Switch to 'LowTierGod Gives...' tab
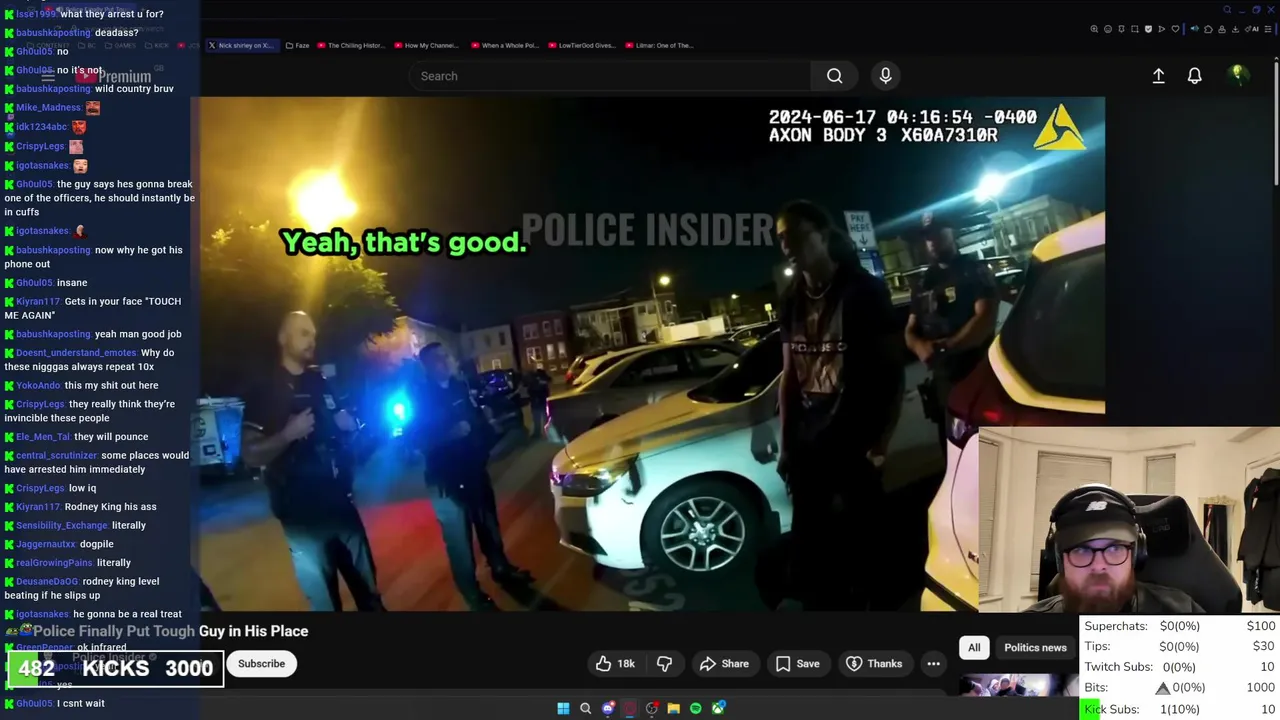The image size is (1280, 720). tap(581, 45)
